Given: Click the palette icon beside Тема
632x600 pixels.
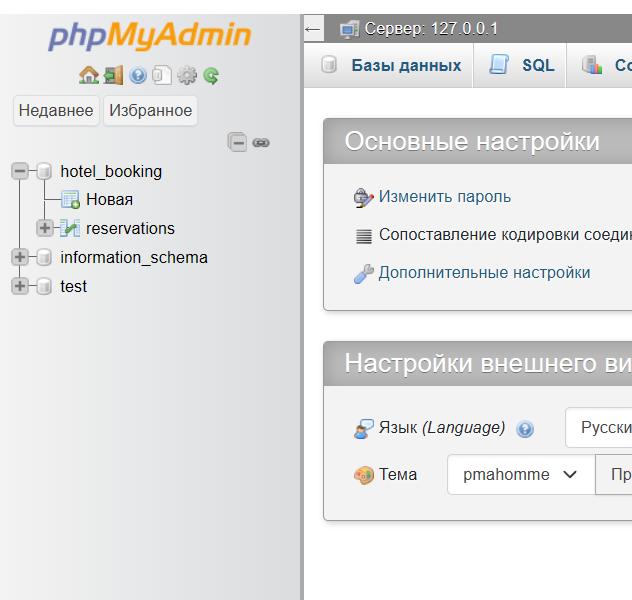Looking at the screenshot, I should 364,475.
